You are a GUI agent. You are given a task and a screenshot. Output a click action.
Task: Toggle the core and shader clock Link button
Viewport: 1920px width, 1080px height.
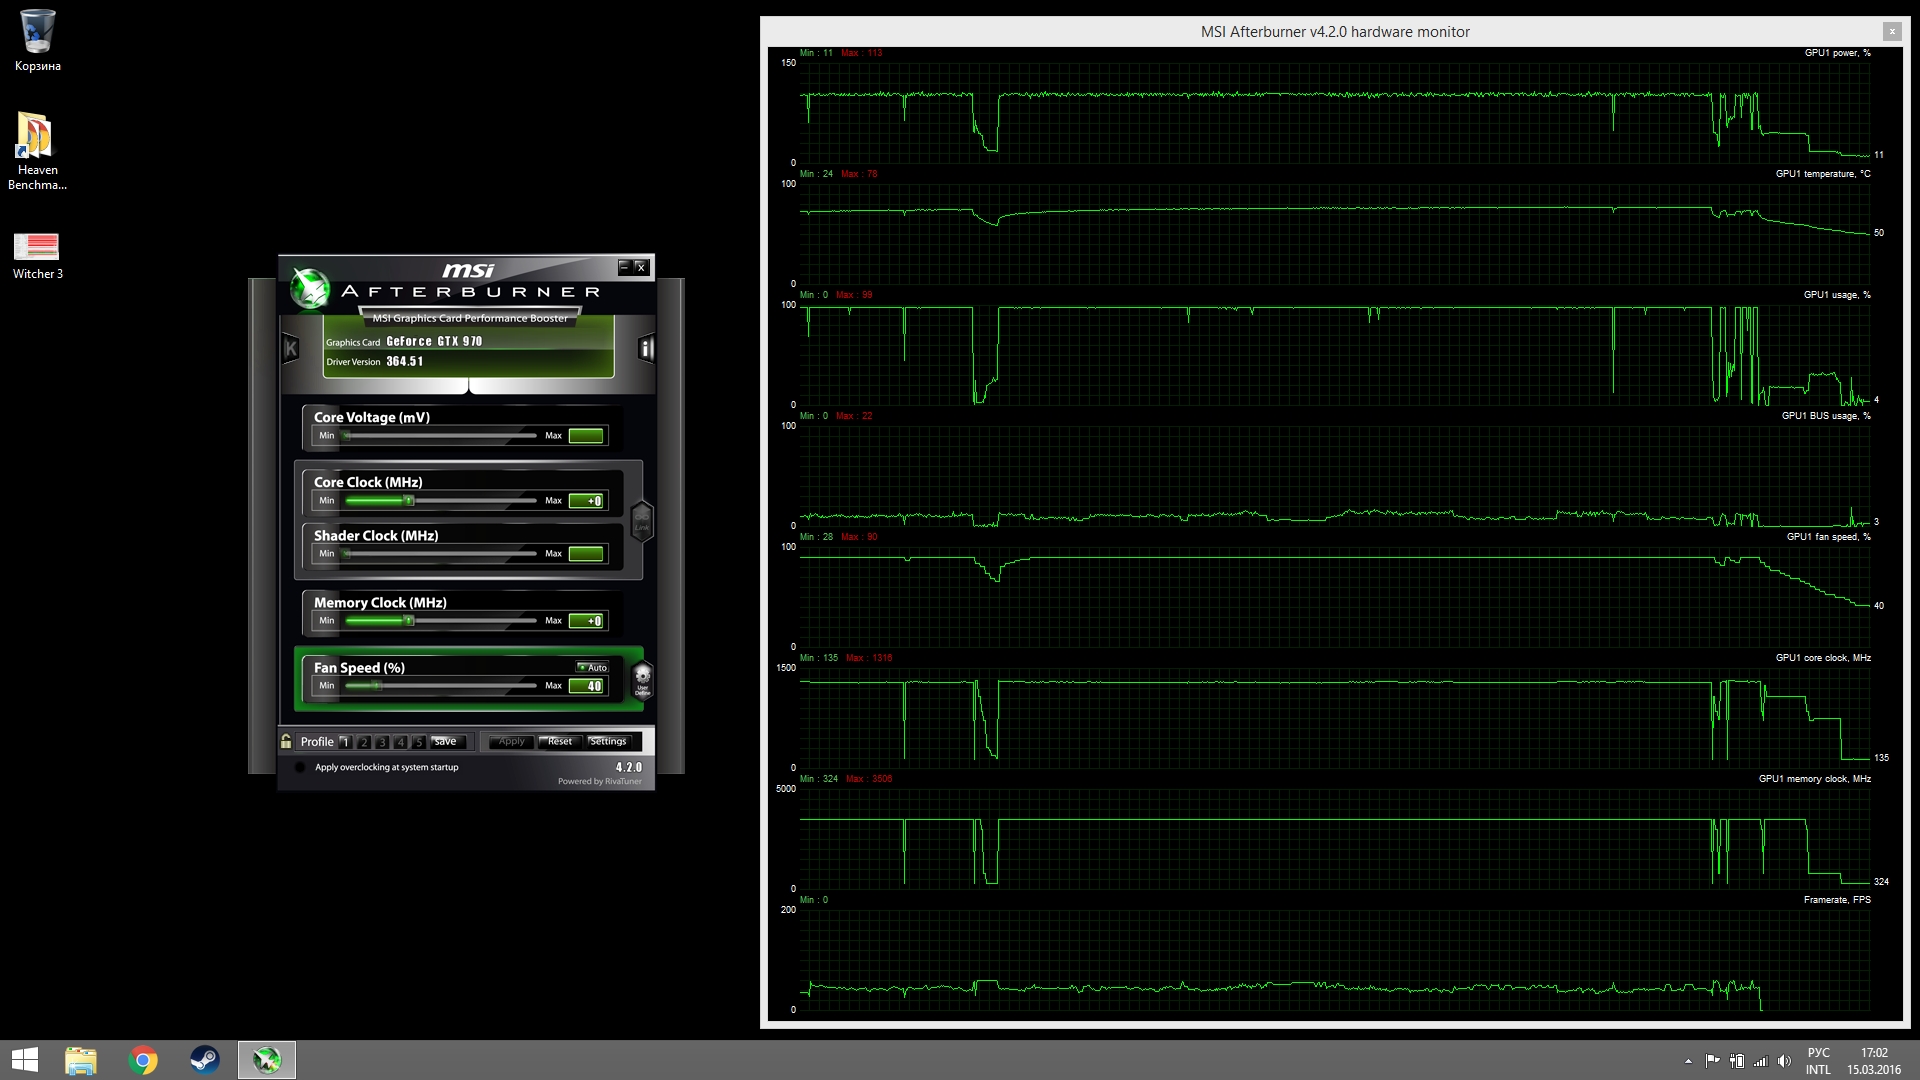642,521
